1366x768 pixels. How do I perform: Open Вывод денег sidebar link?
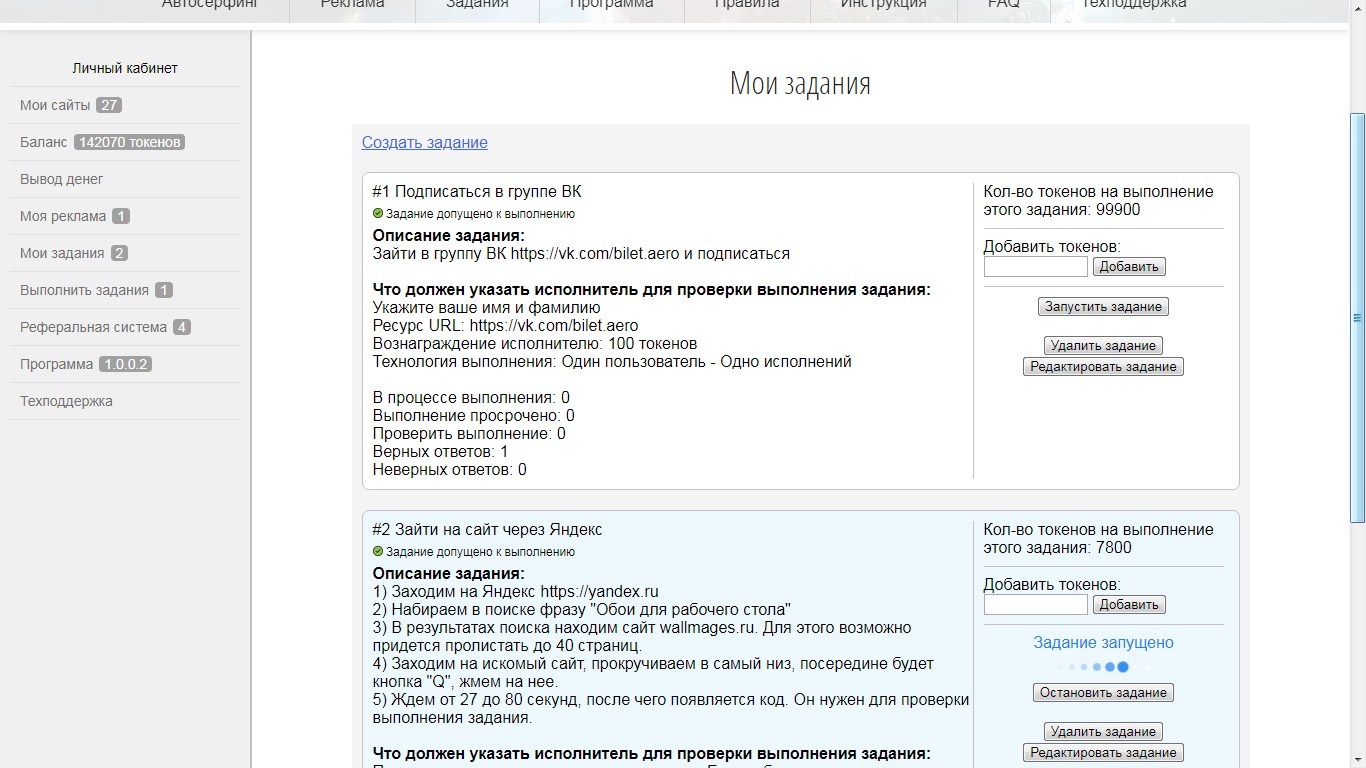tap(125, 179)
